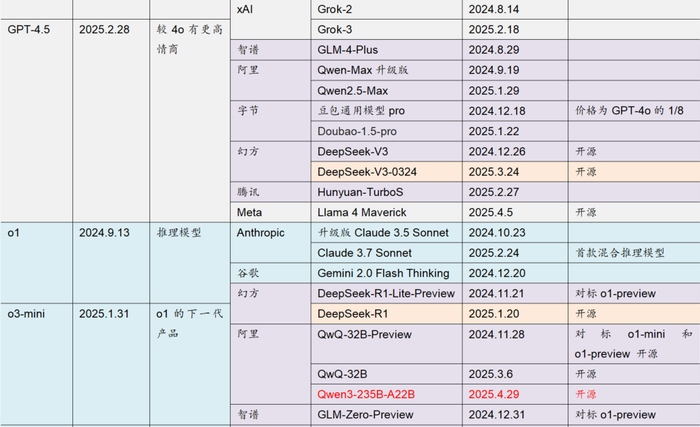The height and width of the screenshot is (427, 700).
Task: Select 对标 o1-preview in DeepSeek-R1-Lite-Preview row
Action: coord(615,293)
